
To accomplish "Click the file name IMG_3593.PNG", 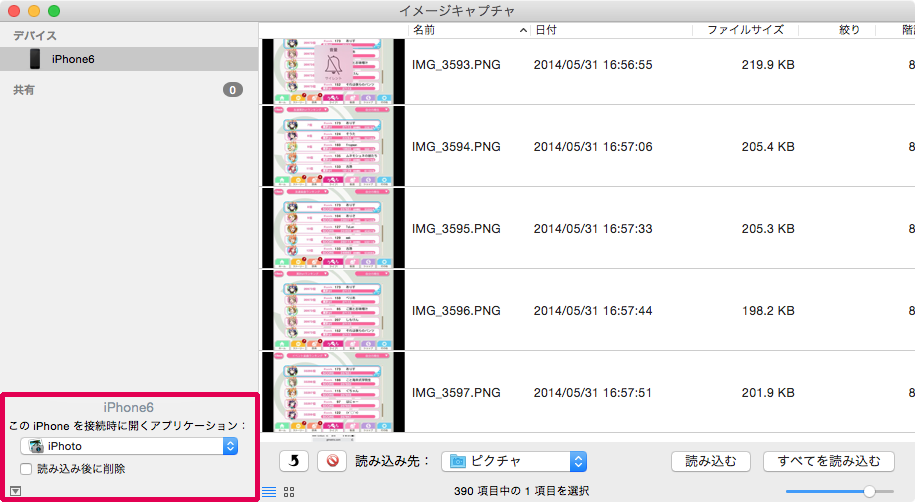I will point(456,65).
